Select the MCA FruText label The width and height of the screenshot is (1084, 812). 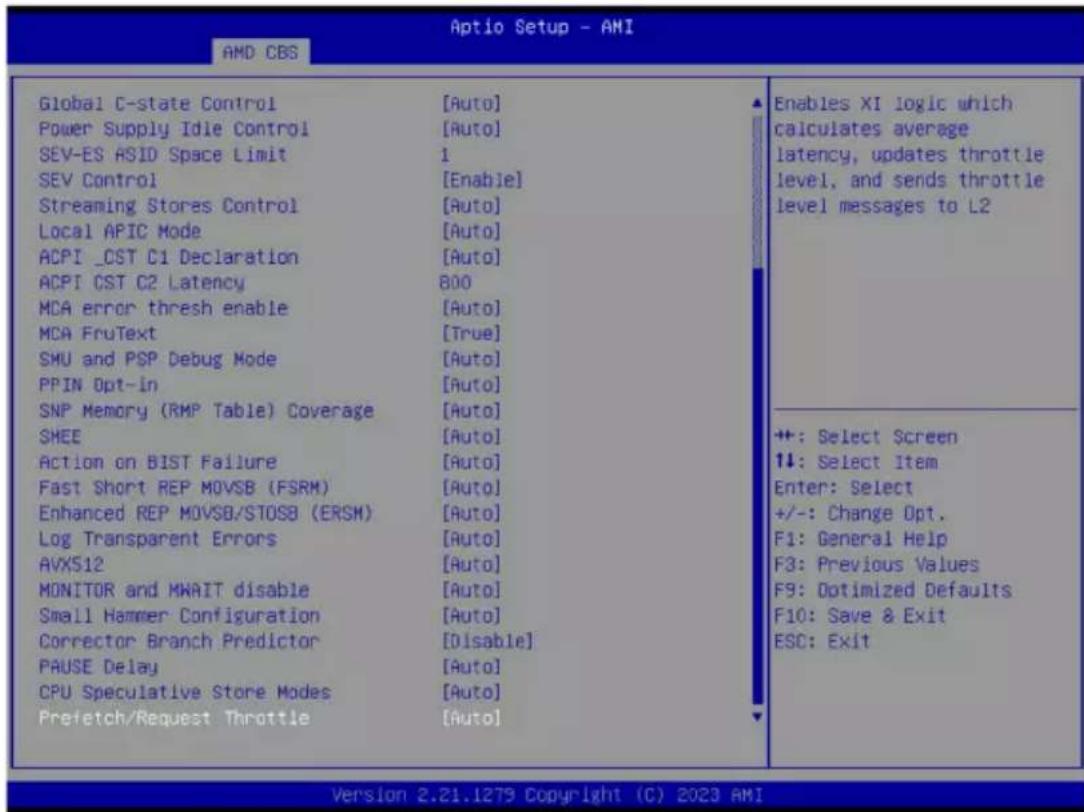point(97,334)
